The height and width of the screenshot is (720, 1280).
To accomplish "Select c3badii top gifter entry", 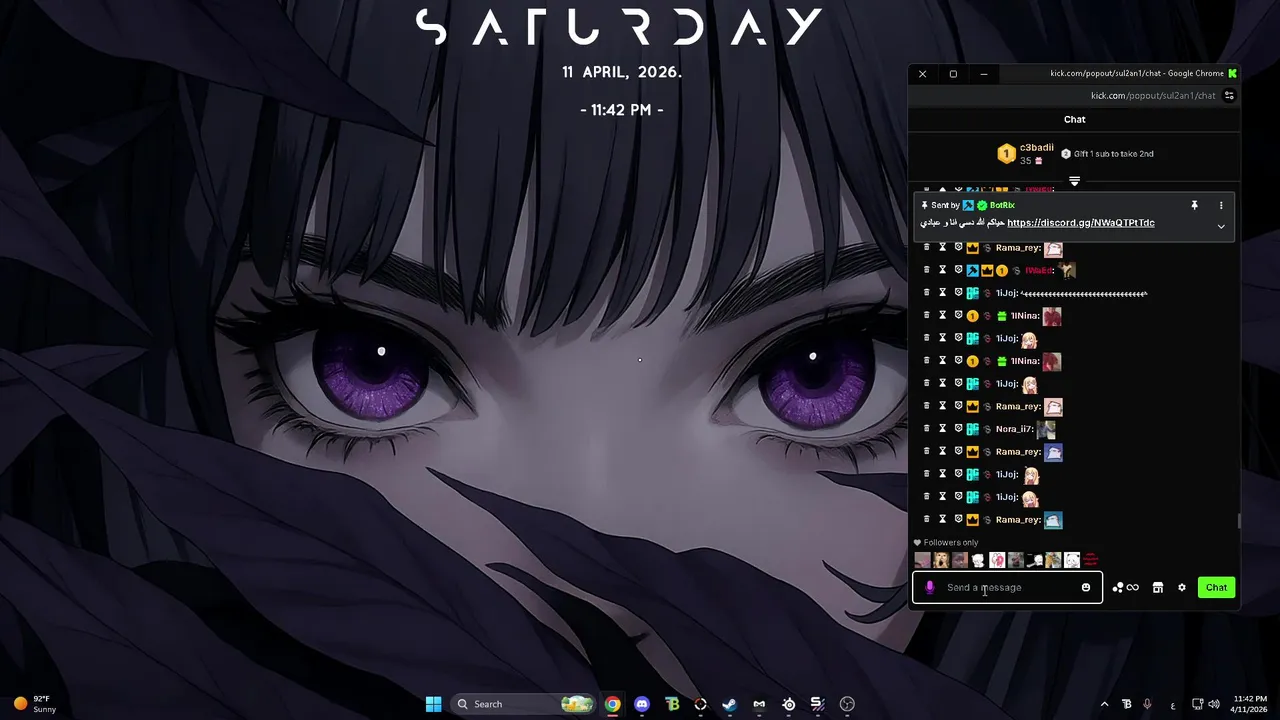I will (1025, 154).
